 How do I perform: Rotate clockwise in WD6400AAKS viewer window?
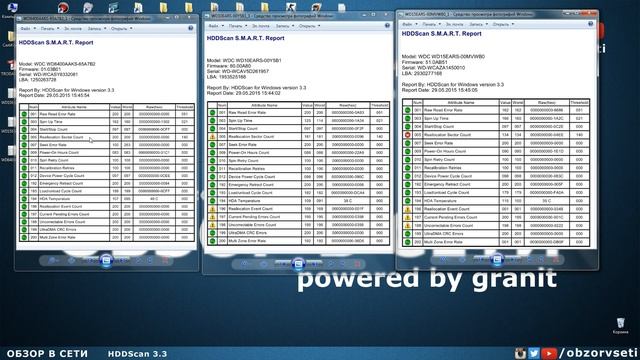150,260
